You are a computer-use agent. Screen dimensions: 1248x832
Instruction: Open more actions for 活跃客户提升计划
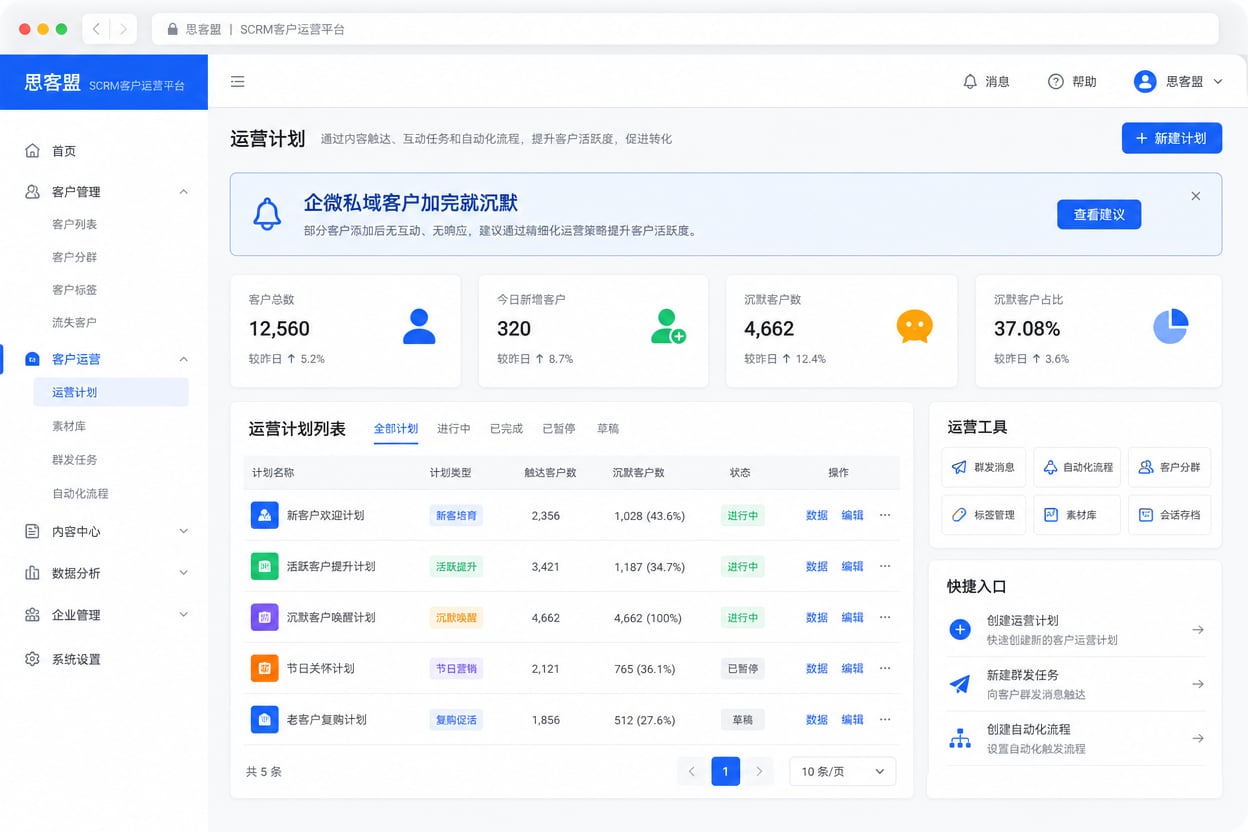click(x=885, y=566)
